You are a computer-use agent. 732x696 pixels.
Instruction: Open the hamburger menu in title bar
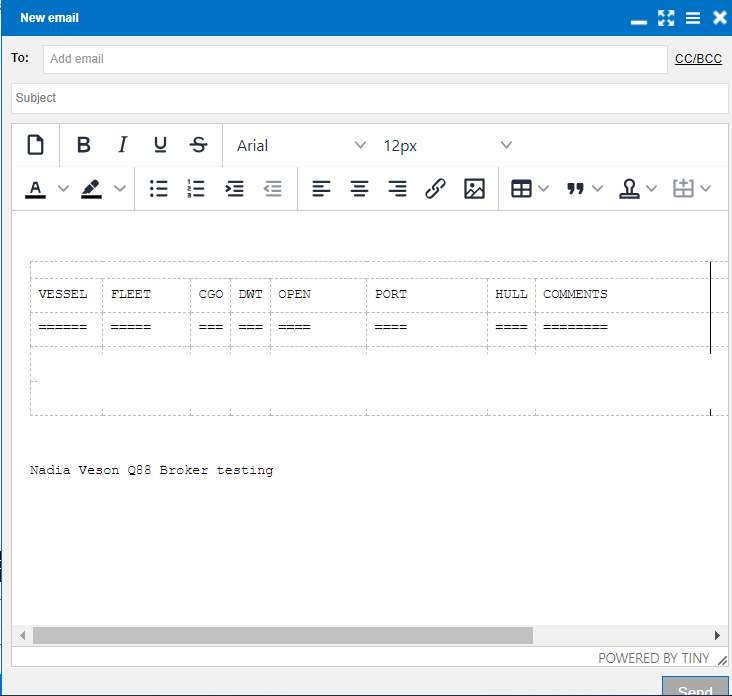tap(693, 18)
